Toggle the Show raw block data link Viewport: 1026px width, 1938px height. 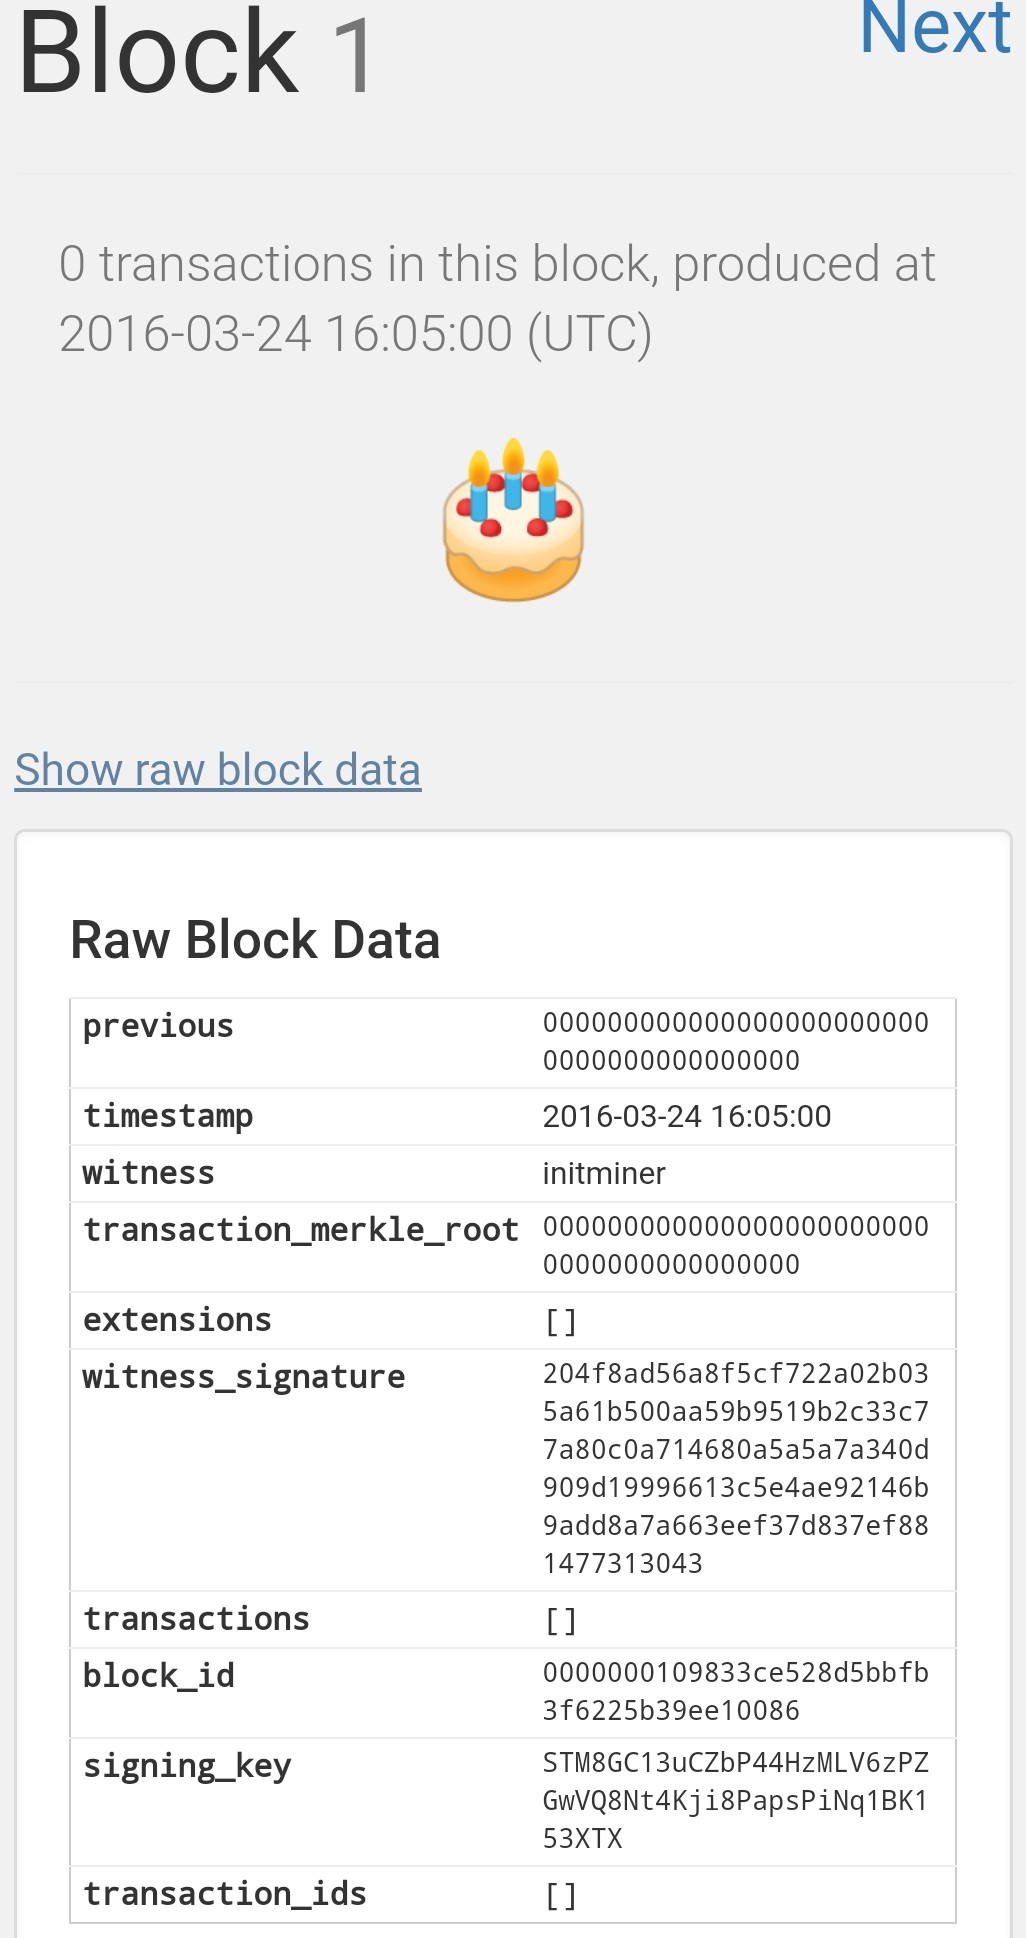[218, 770]
